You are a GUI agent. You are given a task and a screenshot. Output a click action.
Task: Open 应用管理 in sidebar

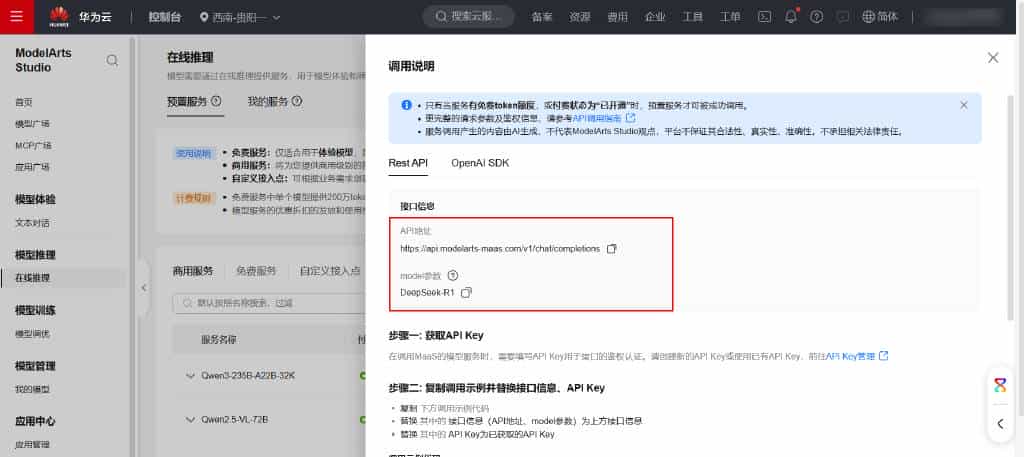(33, 445)
